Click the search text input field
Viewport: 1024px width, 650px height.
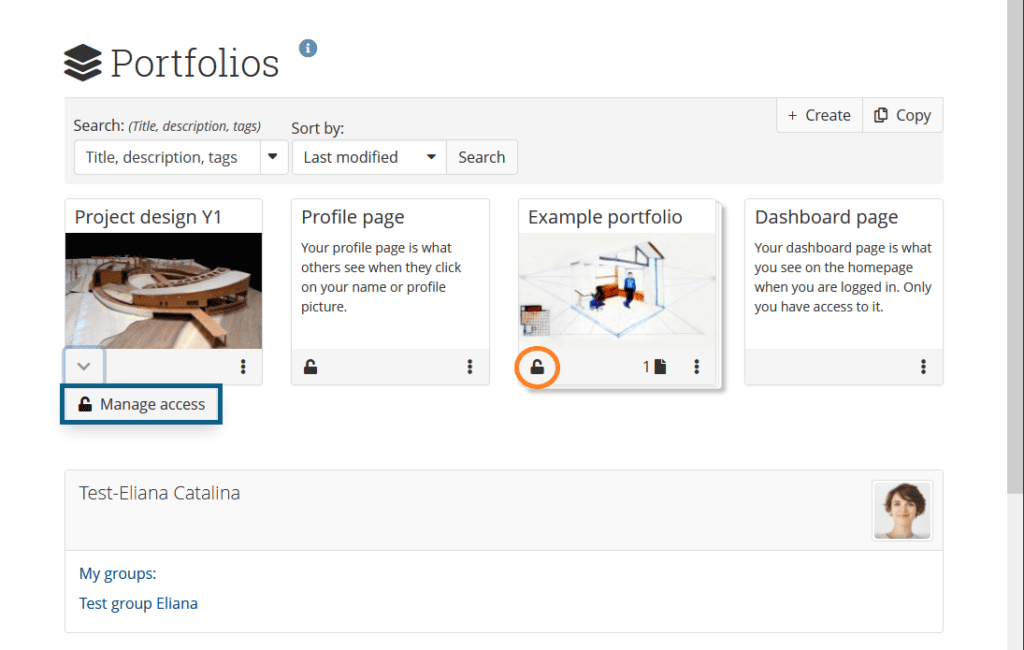(166, 157)
